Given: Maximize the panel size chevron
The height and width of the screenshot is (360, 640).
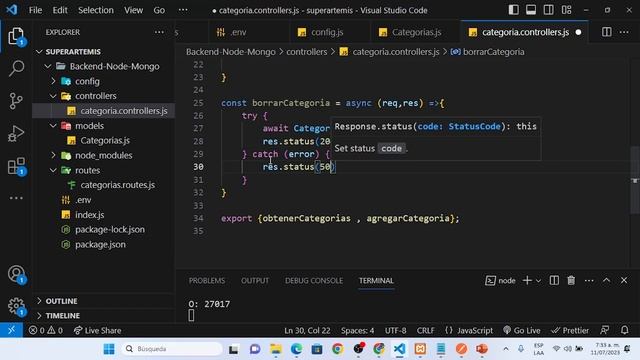Looking at the screenshot, I should (607, 280).
